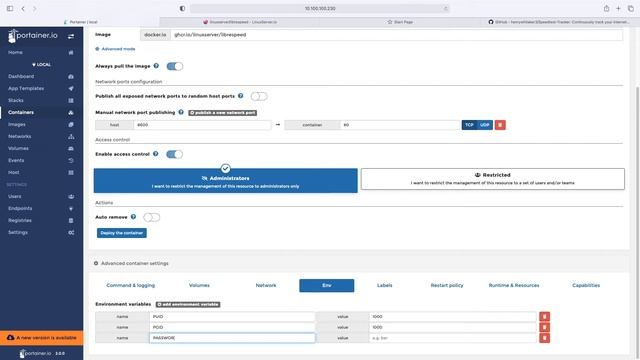Show help for Manual network port publishing
This screenshot has height=360, width=640.
181,112
